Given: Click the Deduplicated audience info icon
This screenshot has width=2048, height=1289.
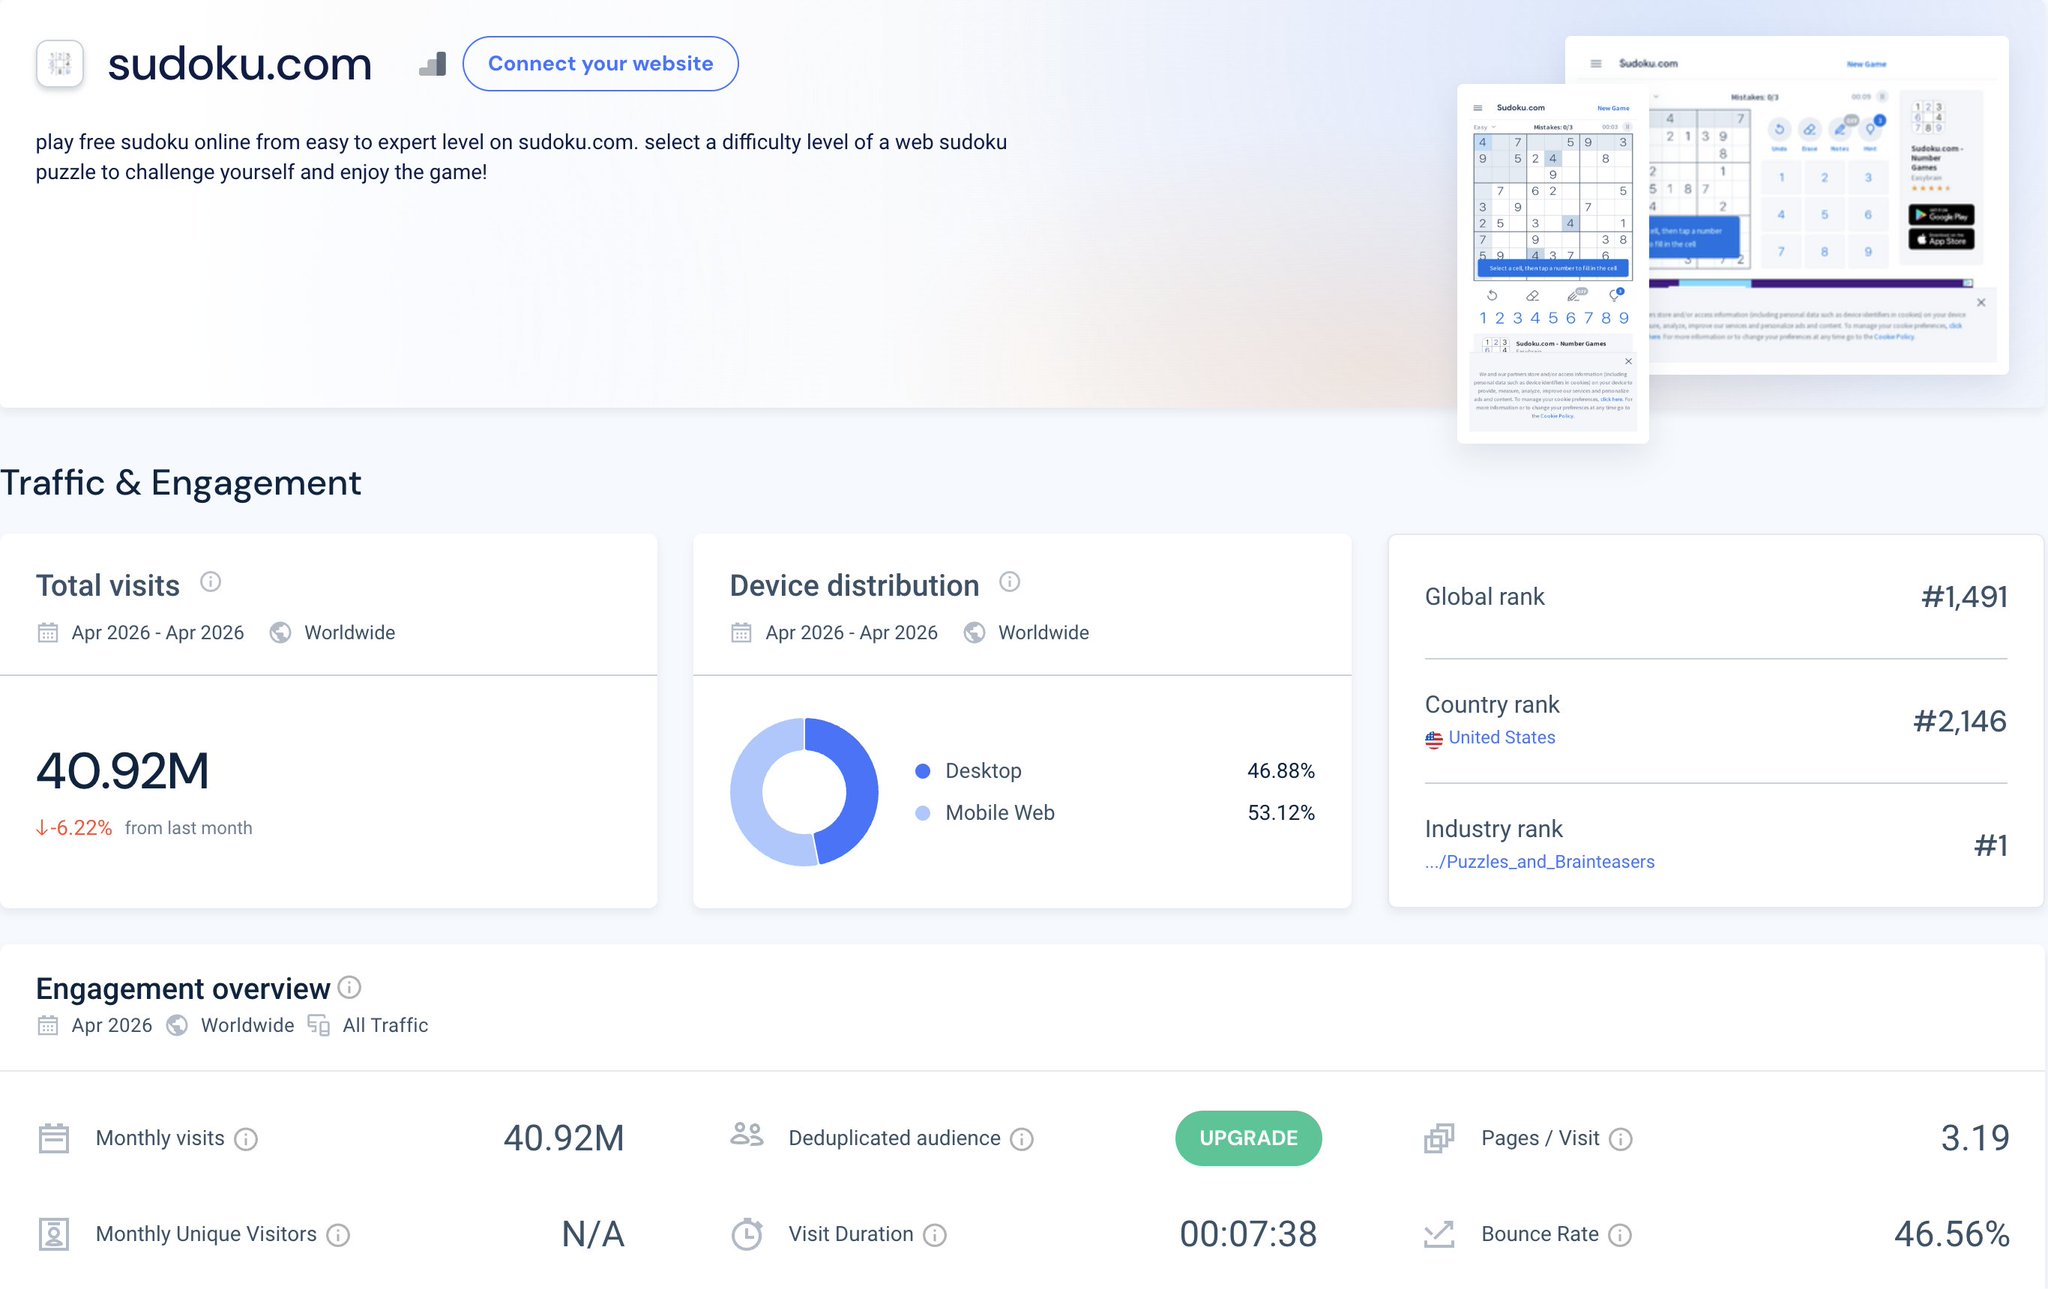Looking at the screenshot, I should [1022, 1139].
